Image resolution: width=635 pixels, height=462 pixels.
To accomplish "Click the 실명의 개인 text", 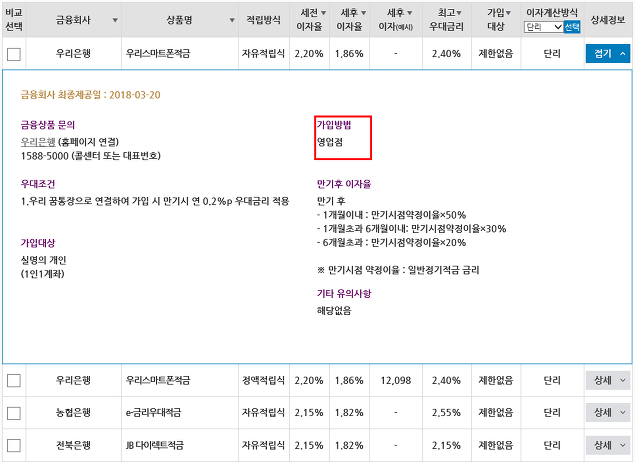I will pos(43,260).
